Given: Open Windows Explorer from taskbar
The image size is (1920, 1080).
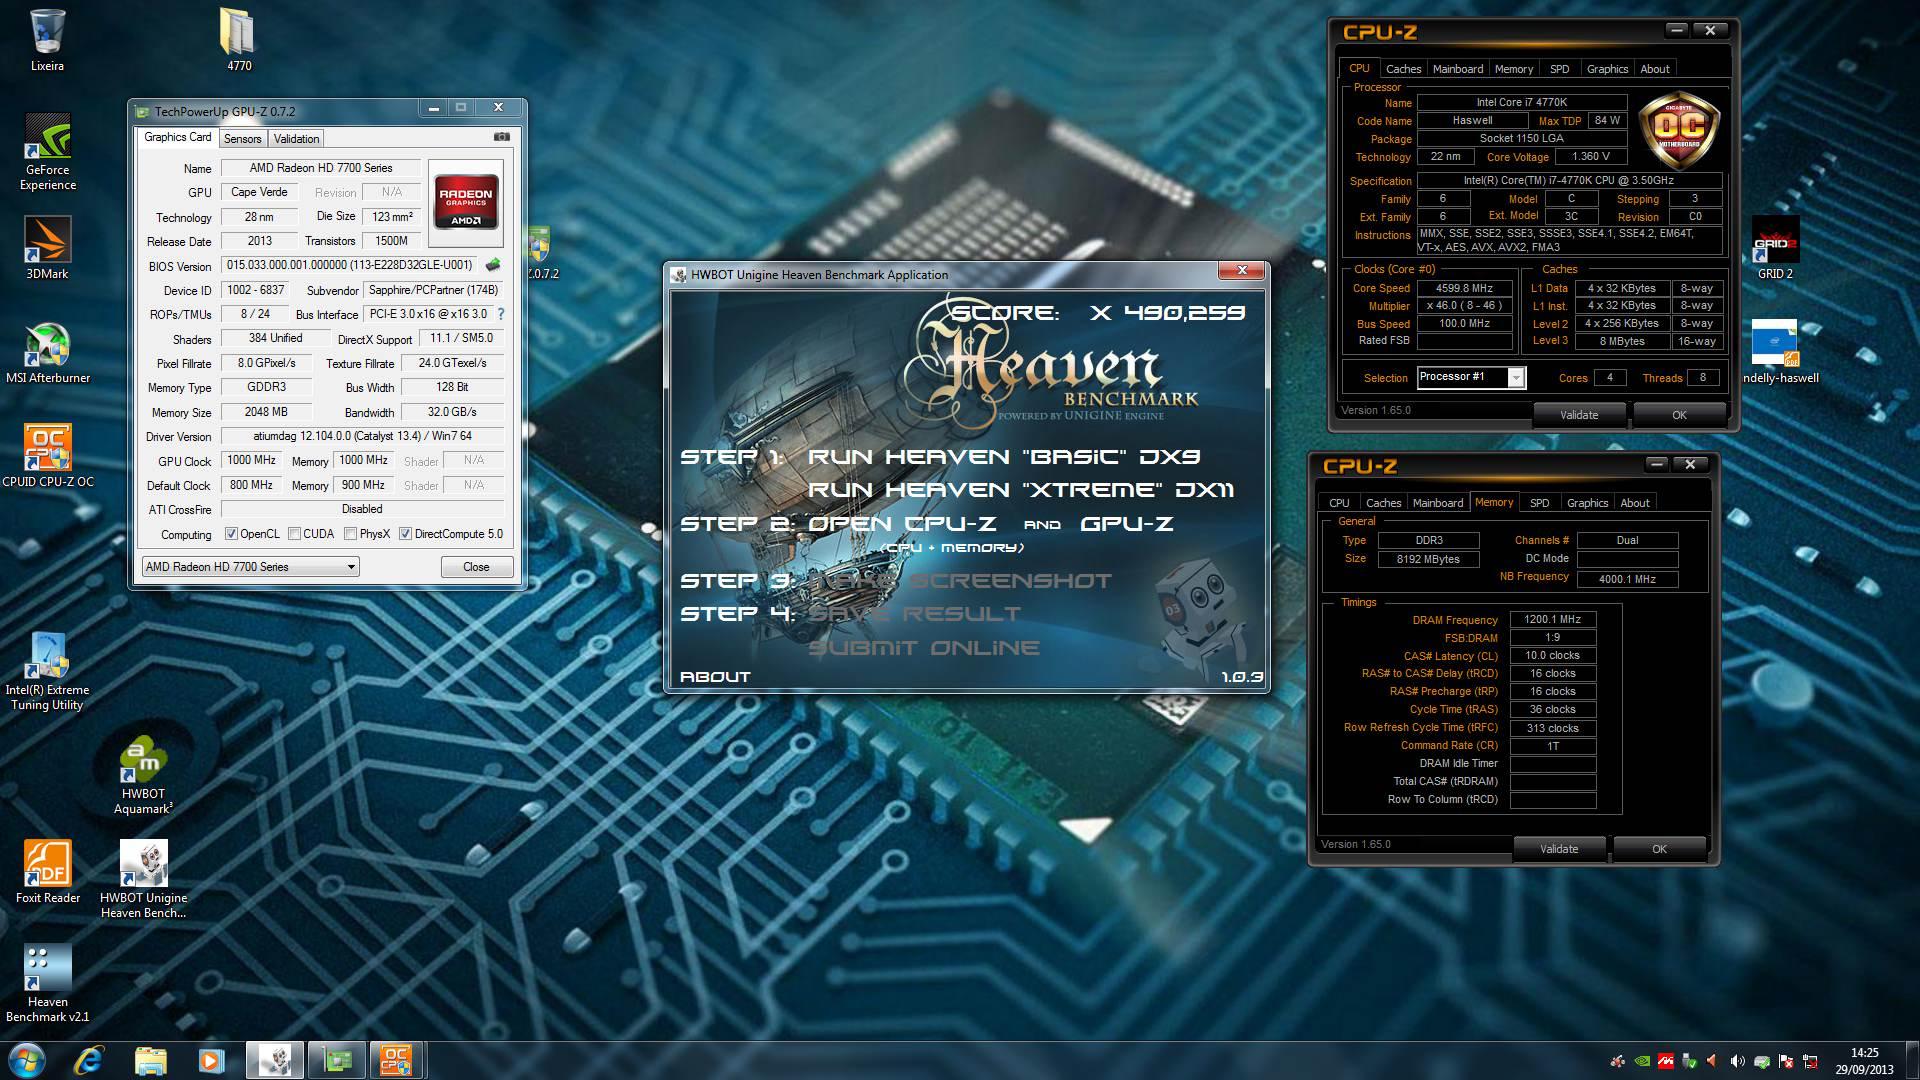Looking at the screenshot, I should (x=150, y=1060).
